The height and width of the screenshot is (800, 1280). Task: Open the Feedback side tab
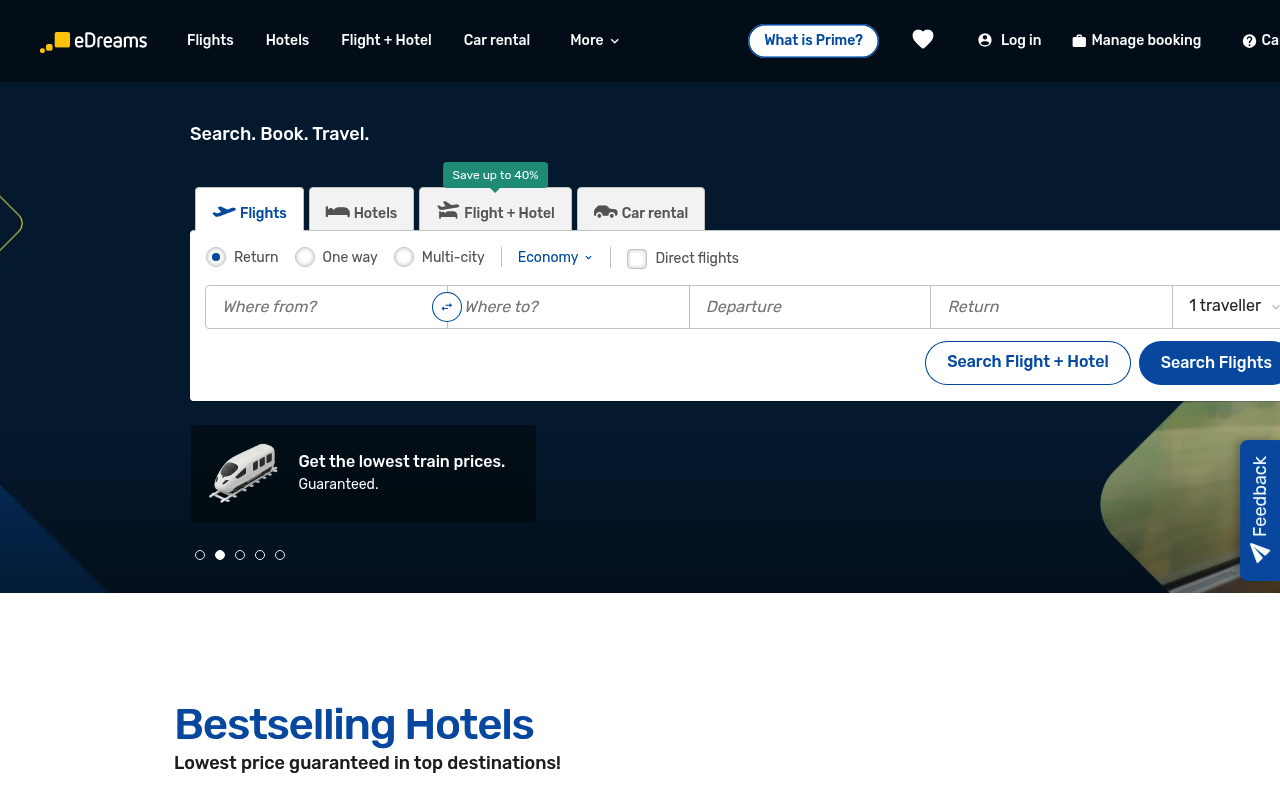[x=1260, y=510]
